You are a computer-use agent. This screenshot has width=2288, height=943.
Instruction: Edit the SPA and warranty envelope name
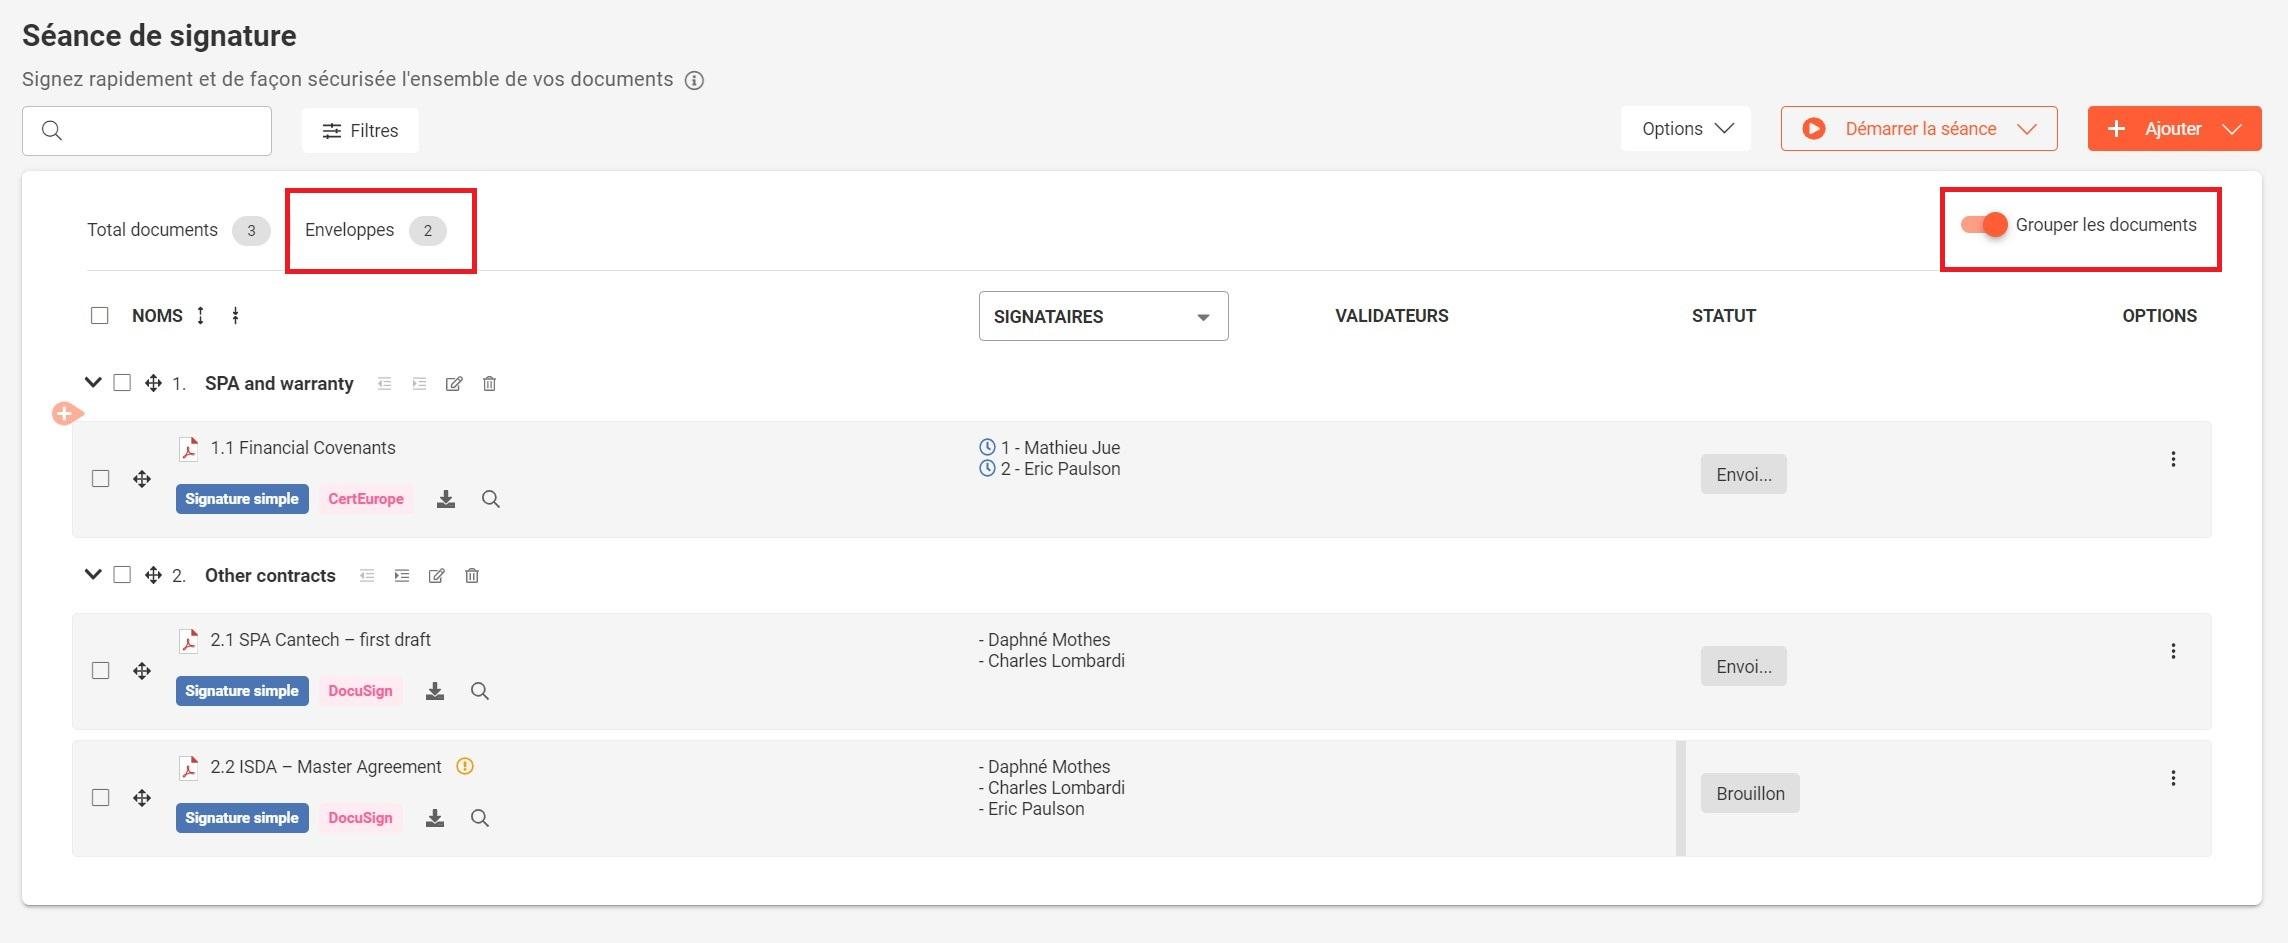click(x=454, y=384)
